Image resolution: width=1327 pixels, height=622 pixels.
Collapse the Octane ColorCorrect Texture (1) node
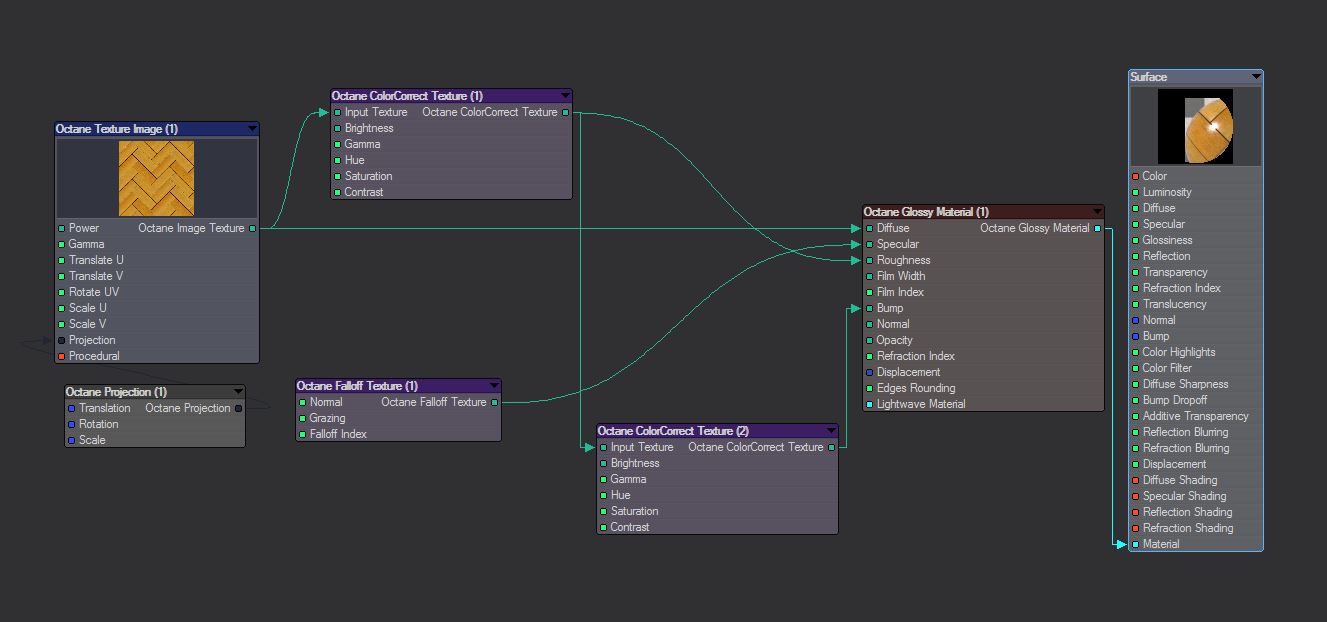[565, 96]
